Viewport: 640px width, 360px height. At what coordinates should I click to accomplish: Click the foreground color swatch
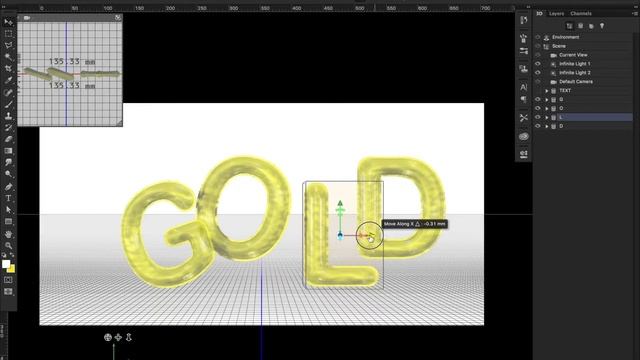tap(5, 264)
